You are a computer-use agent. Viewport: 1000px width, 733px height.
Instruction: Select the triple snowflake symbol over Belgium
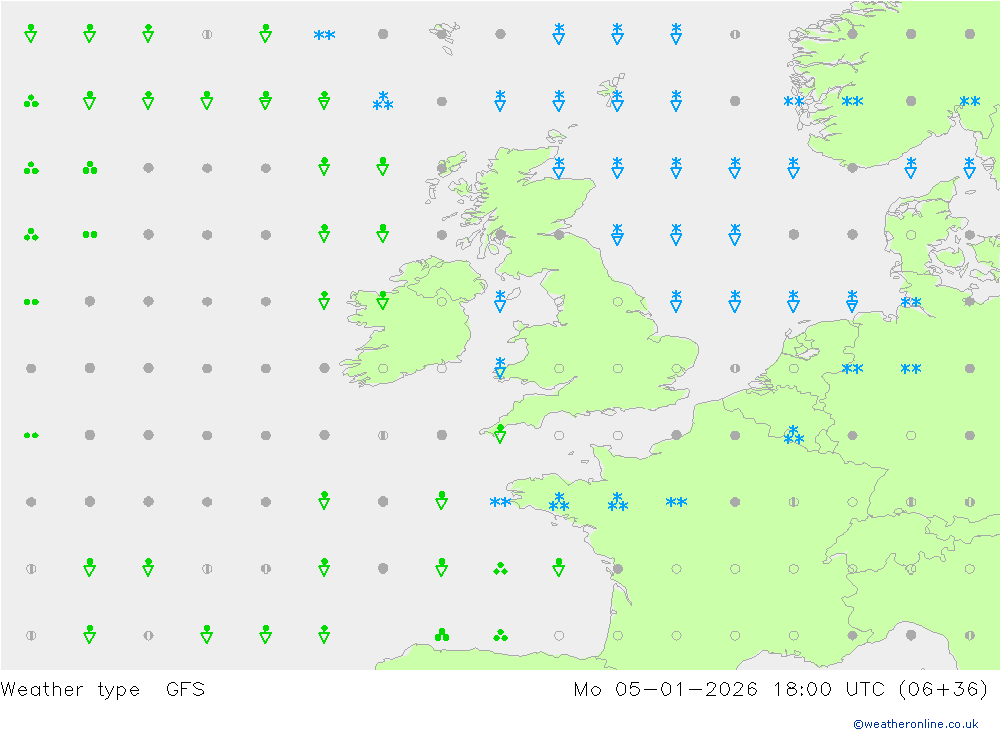click(793, 435)
